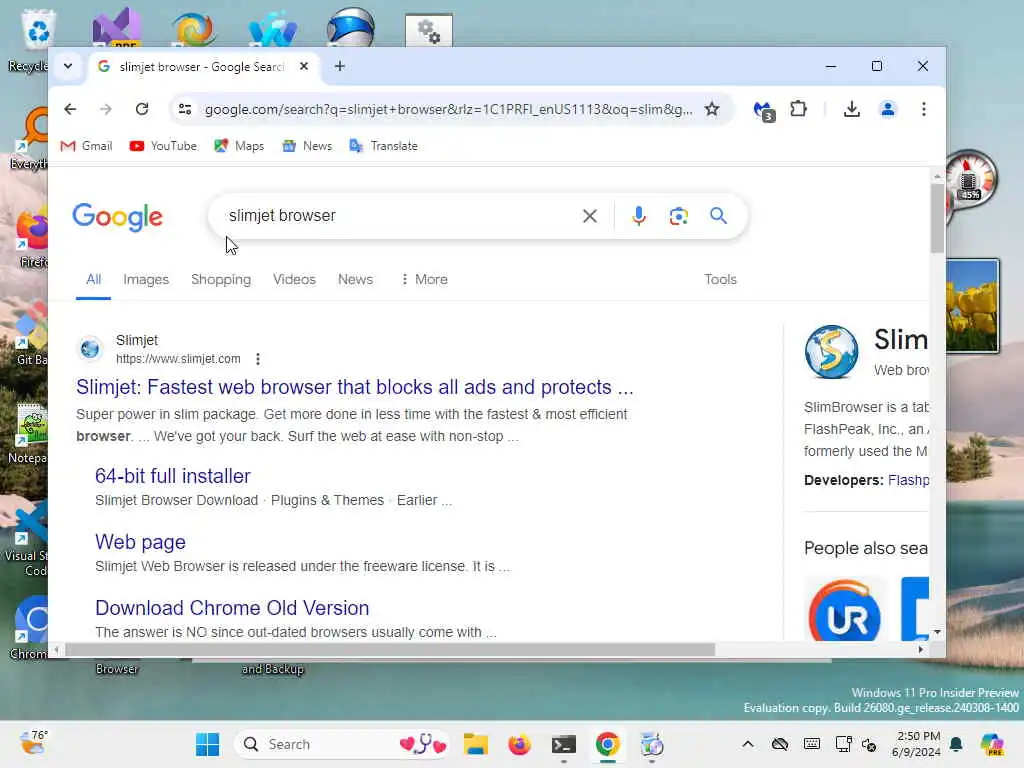Viewport: 1024px width, 768px height.
Task: Open search Tools options
Action: coord(720,280)
